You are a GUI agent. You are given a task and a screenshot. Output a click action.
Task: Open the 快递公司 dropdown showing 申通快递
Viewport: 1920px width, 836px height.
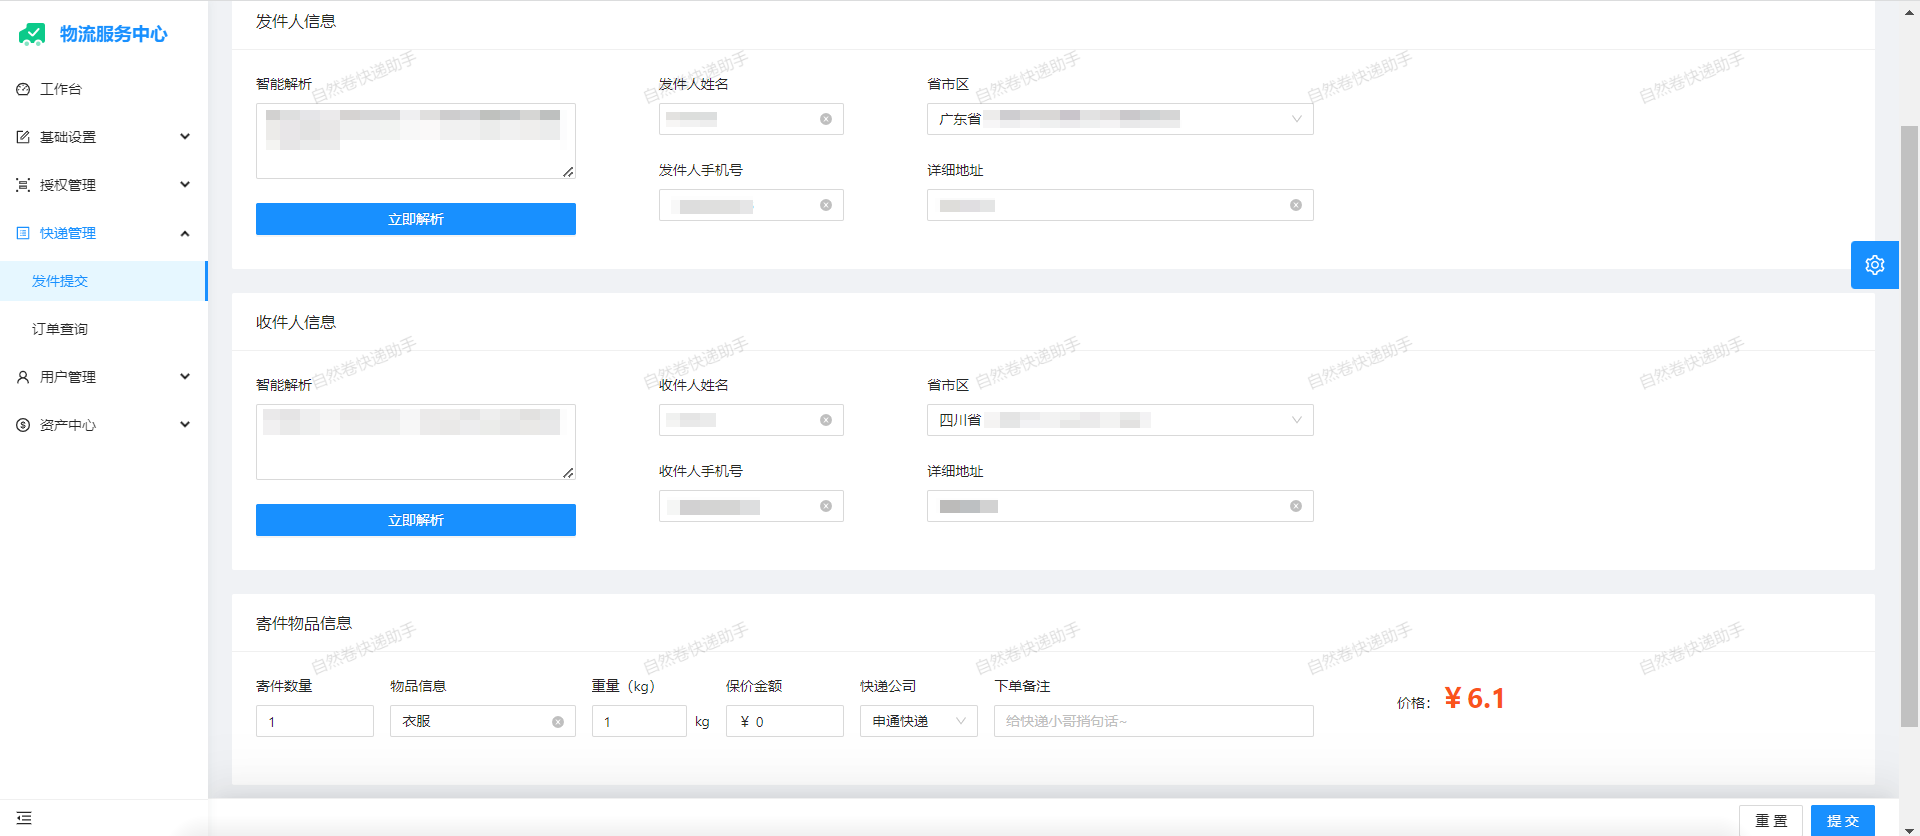click(918, 721)
